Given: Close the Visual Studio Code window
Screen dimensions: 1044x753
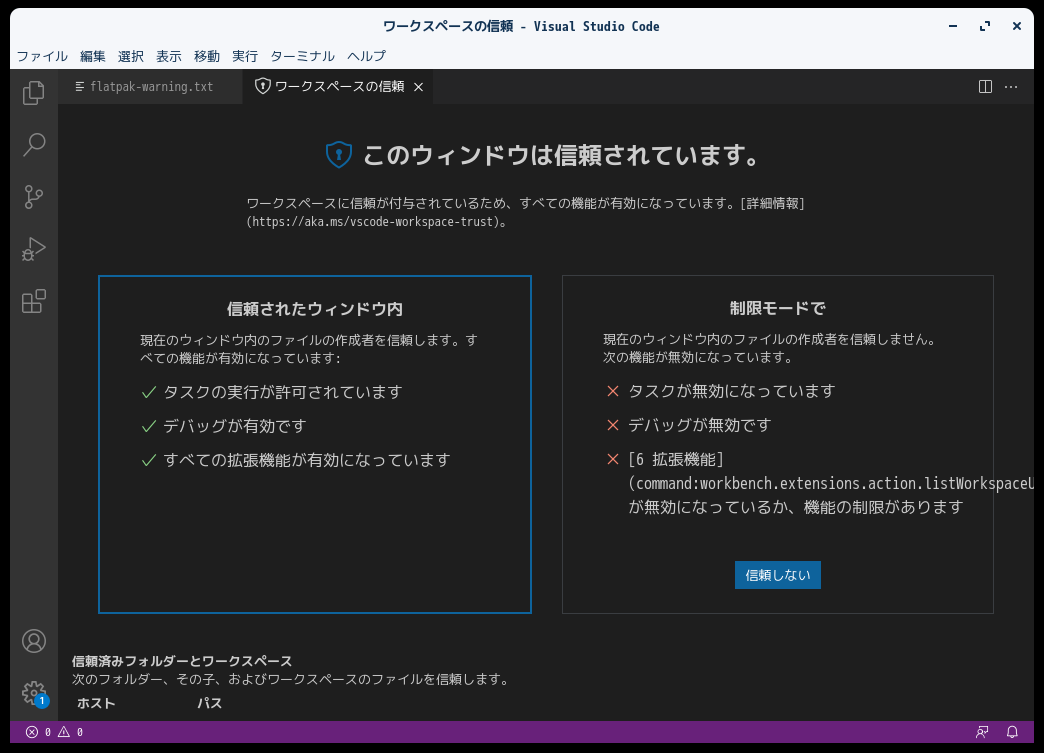Looking at the screenshot, I should pyautogui.click(x=1017, y=26).
